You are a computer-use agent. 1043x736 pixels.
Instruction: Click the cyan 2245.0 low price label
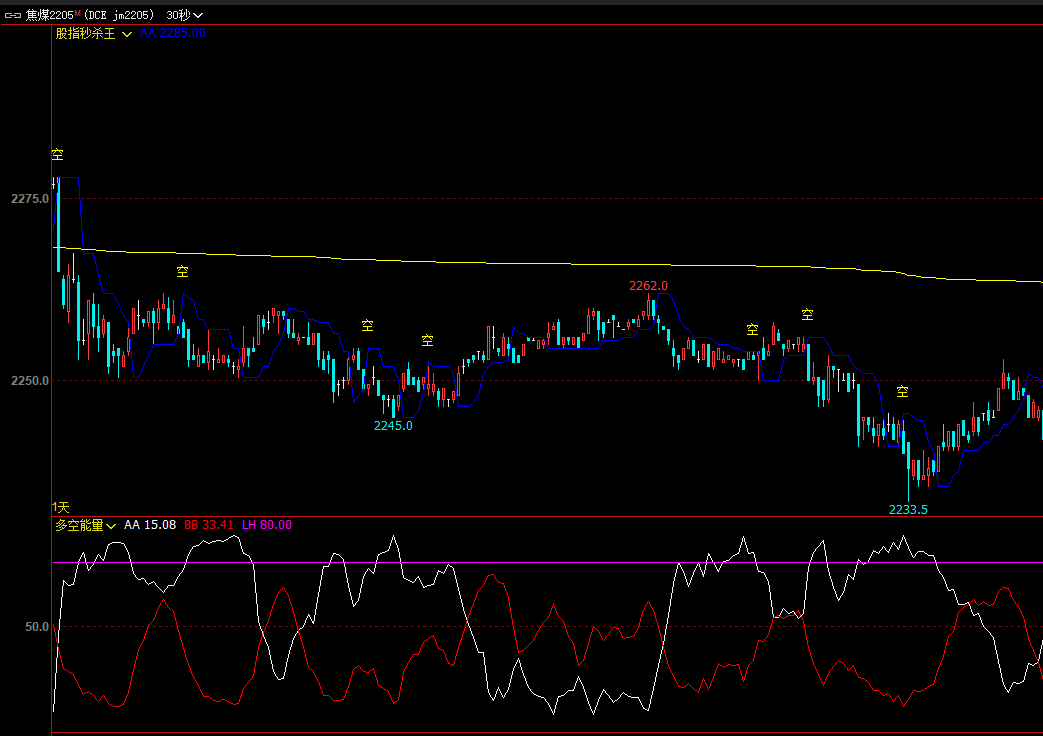tap(393, 425)
